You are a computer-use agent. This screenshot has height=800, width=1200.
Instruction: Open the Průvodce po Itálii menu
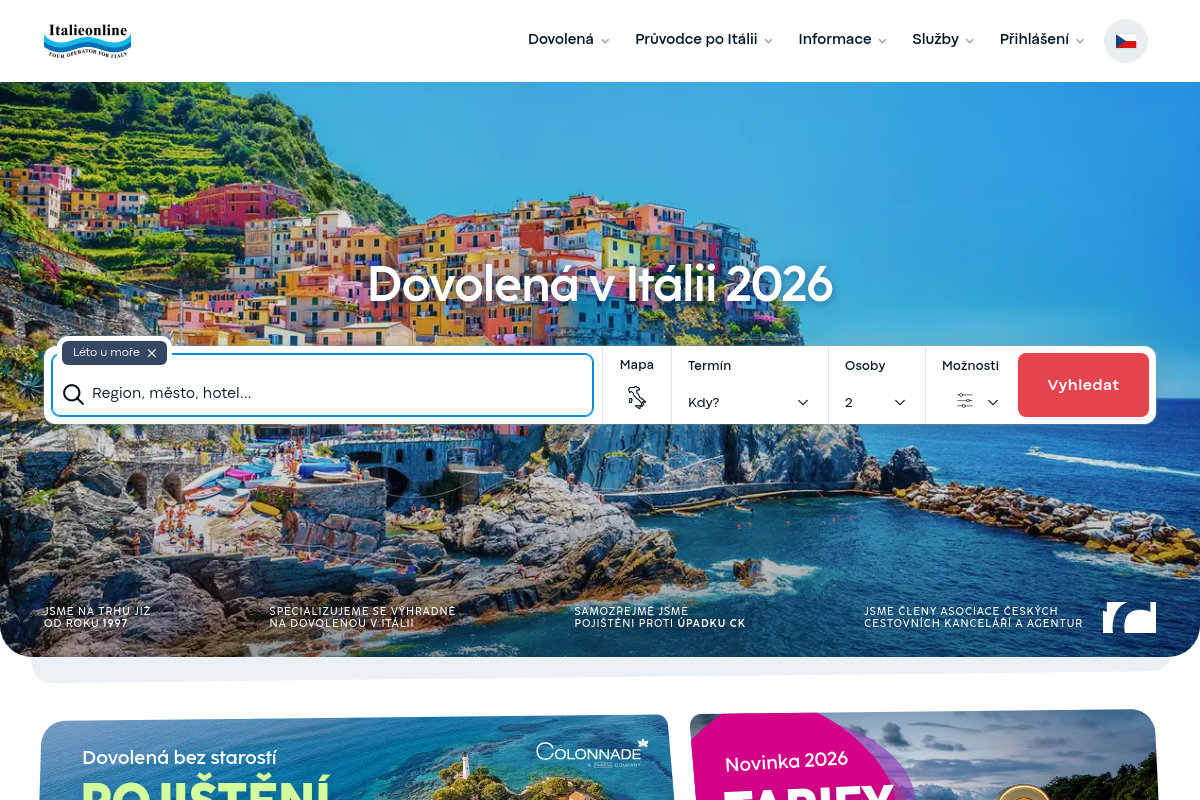pyautogui.click(x=704, y=40)
